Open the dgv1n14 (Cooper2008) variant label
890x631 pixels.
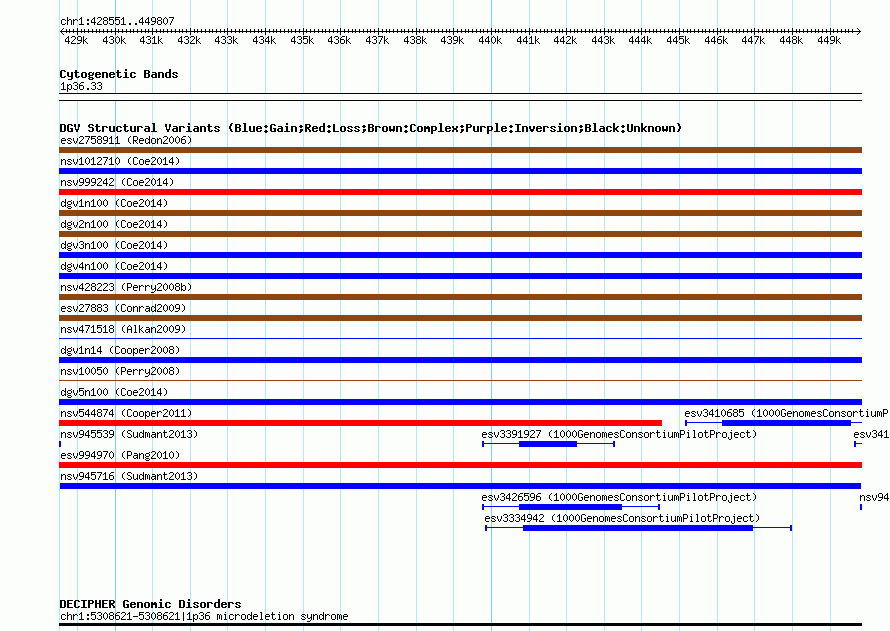120,350
